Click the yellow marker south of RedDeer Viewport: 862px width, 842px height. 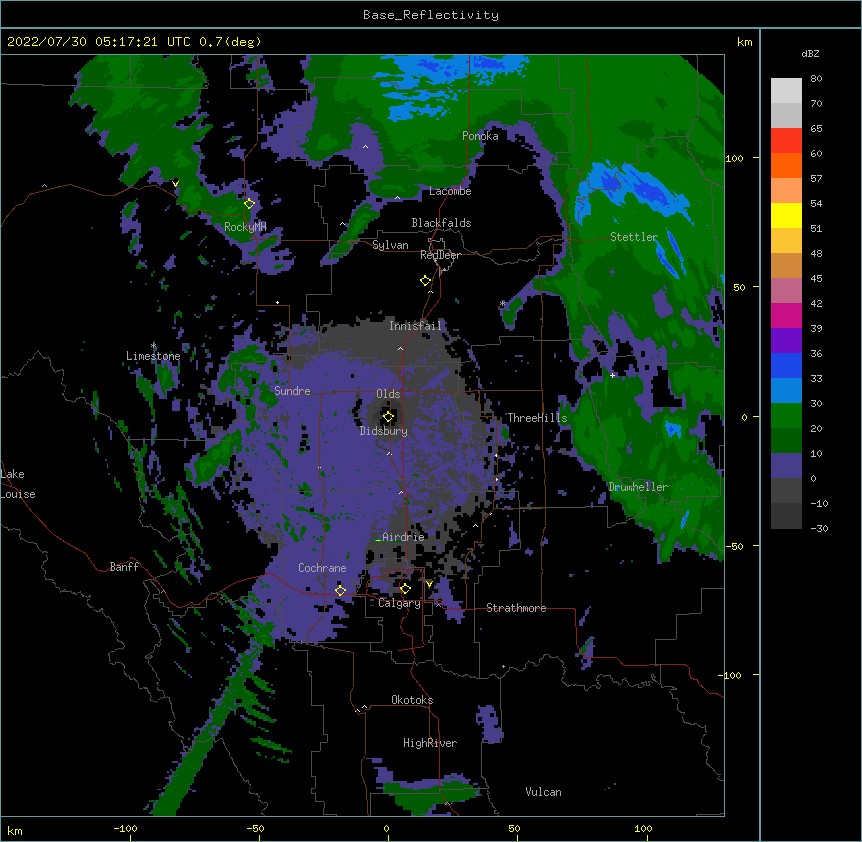425,281
